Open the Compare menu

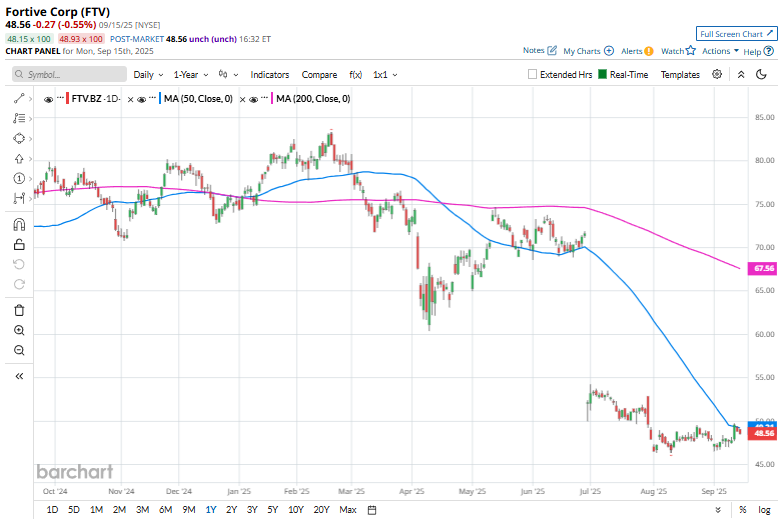click(x=319, y=75)
